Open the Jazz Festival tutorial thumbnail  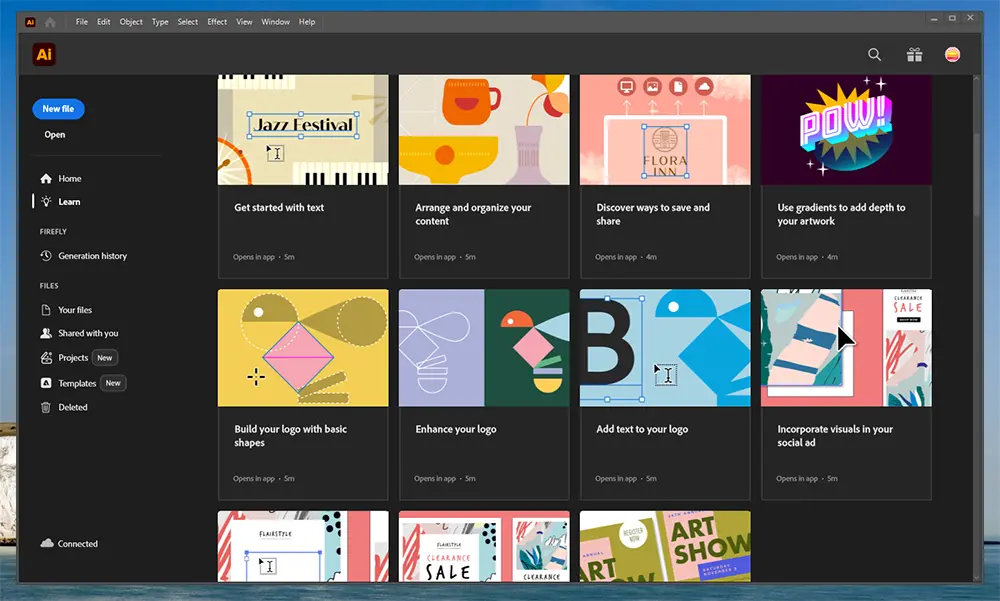[303, 130]
